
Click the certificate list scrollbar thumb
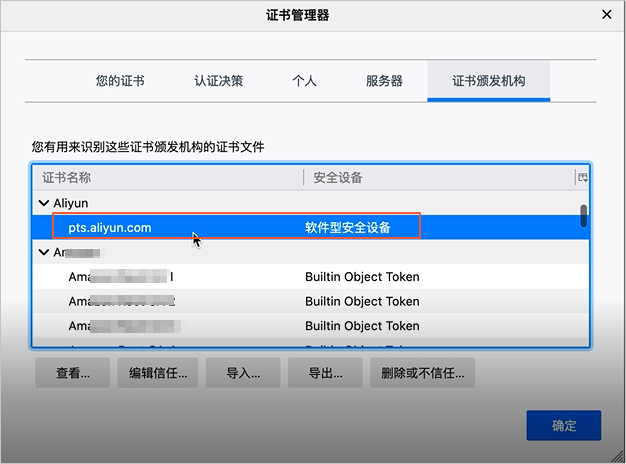pos(584,216)
